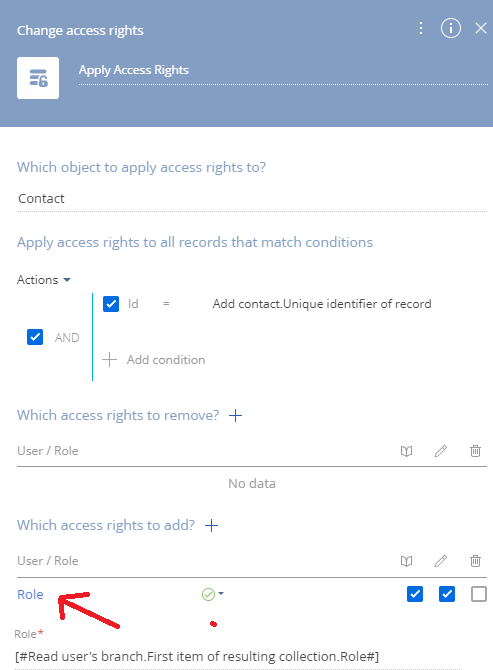
Task: Click the plus icon beside Add condition
Action: [109, 360]
